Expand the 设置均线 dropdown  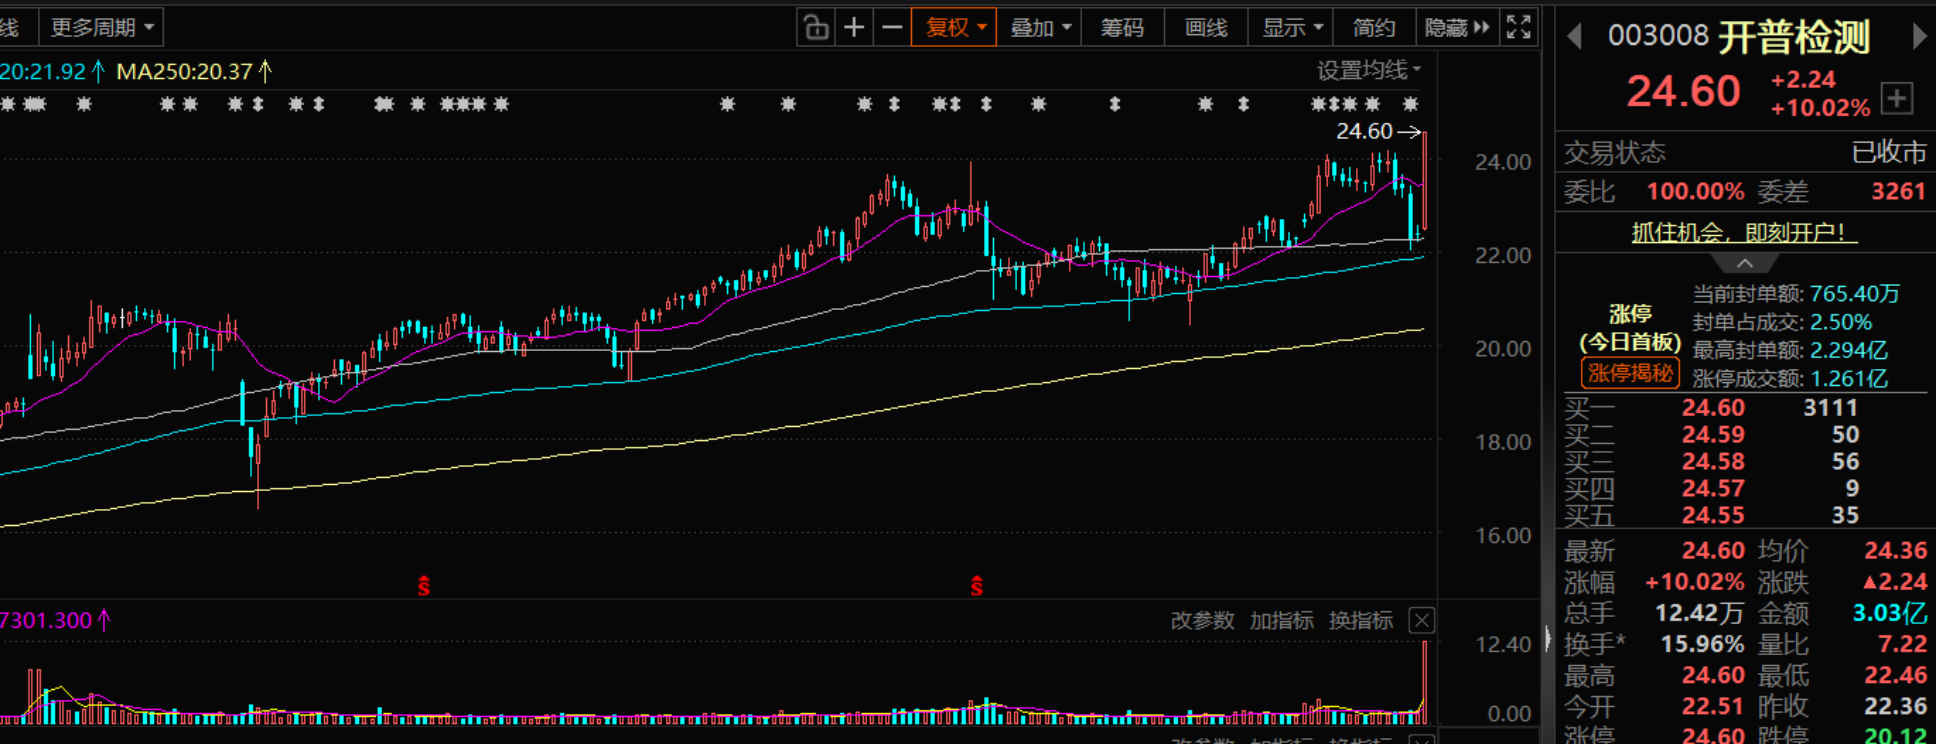(1368, 70)
